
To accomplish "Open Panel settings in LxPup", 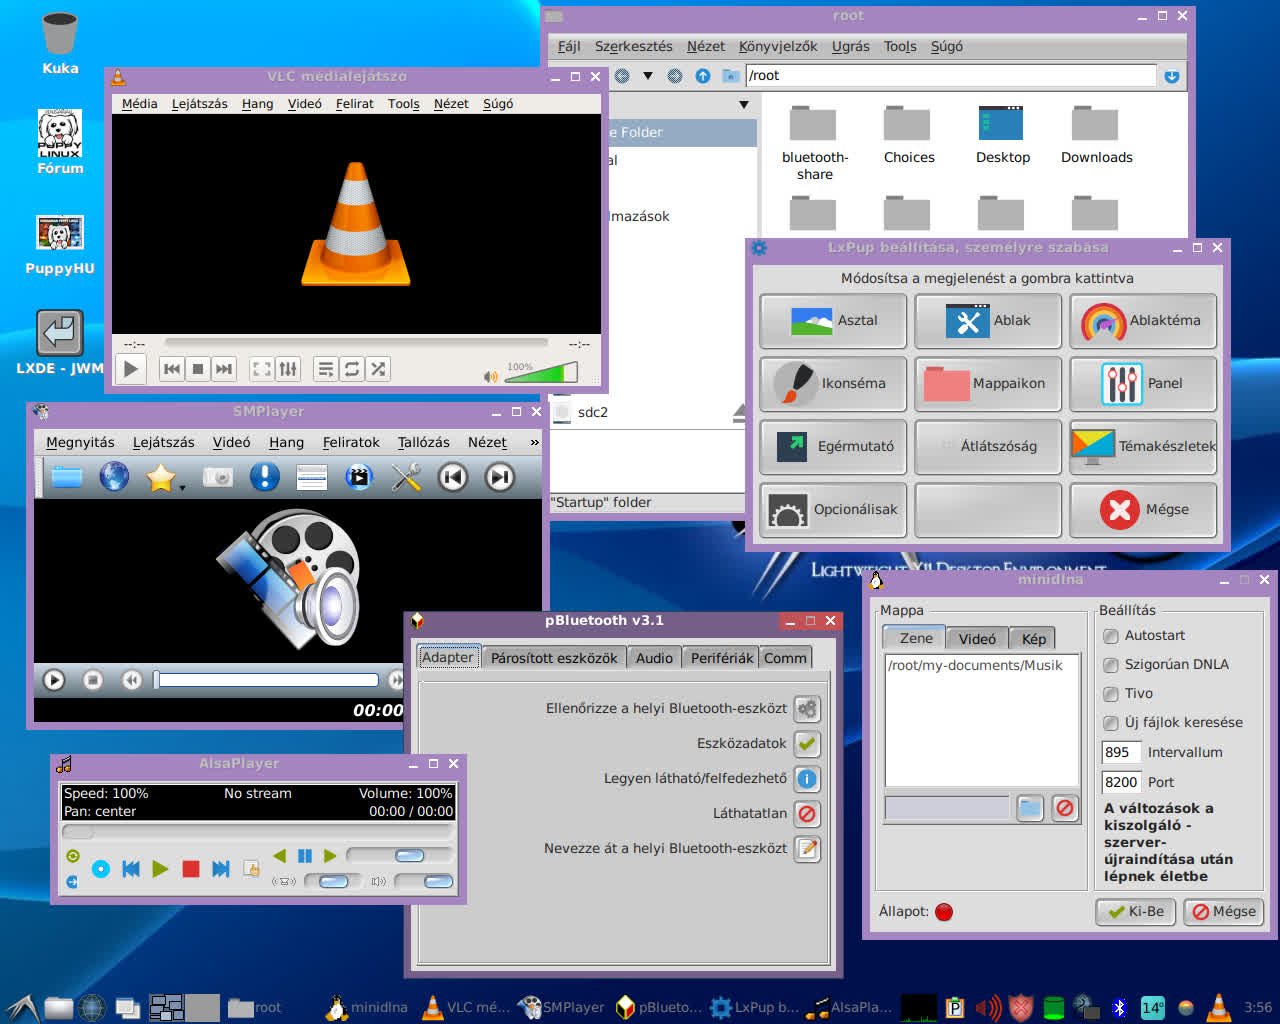I will (x=1143, y=383).
